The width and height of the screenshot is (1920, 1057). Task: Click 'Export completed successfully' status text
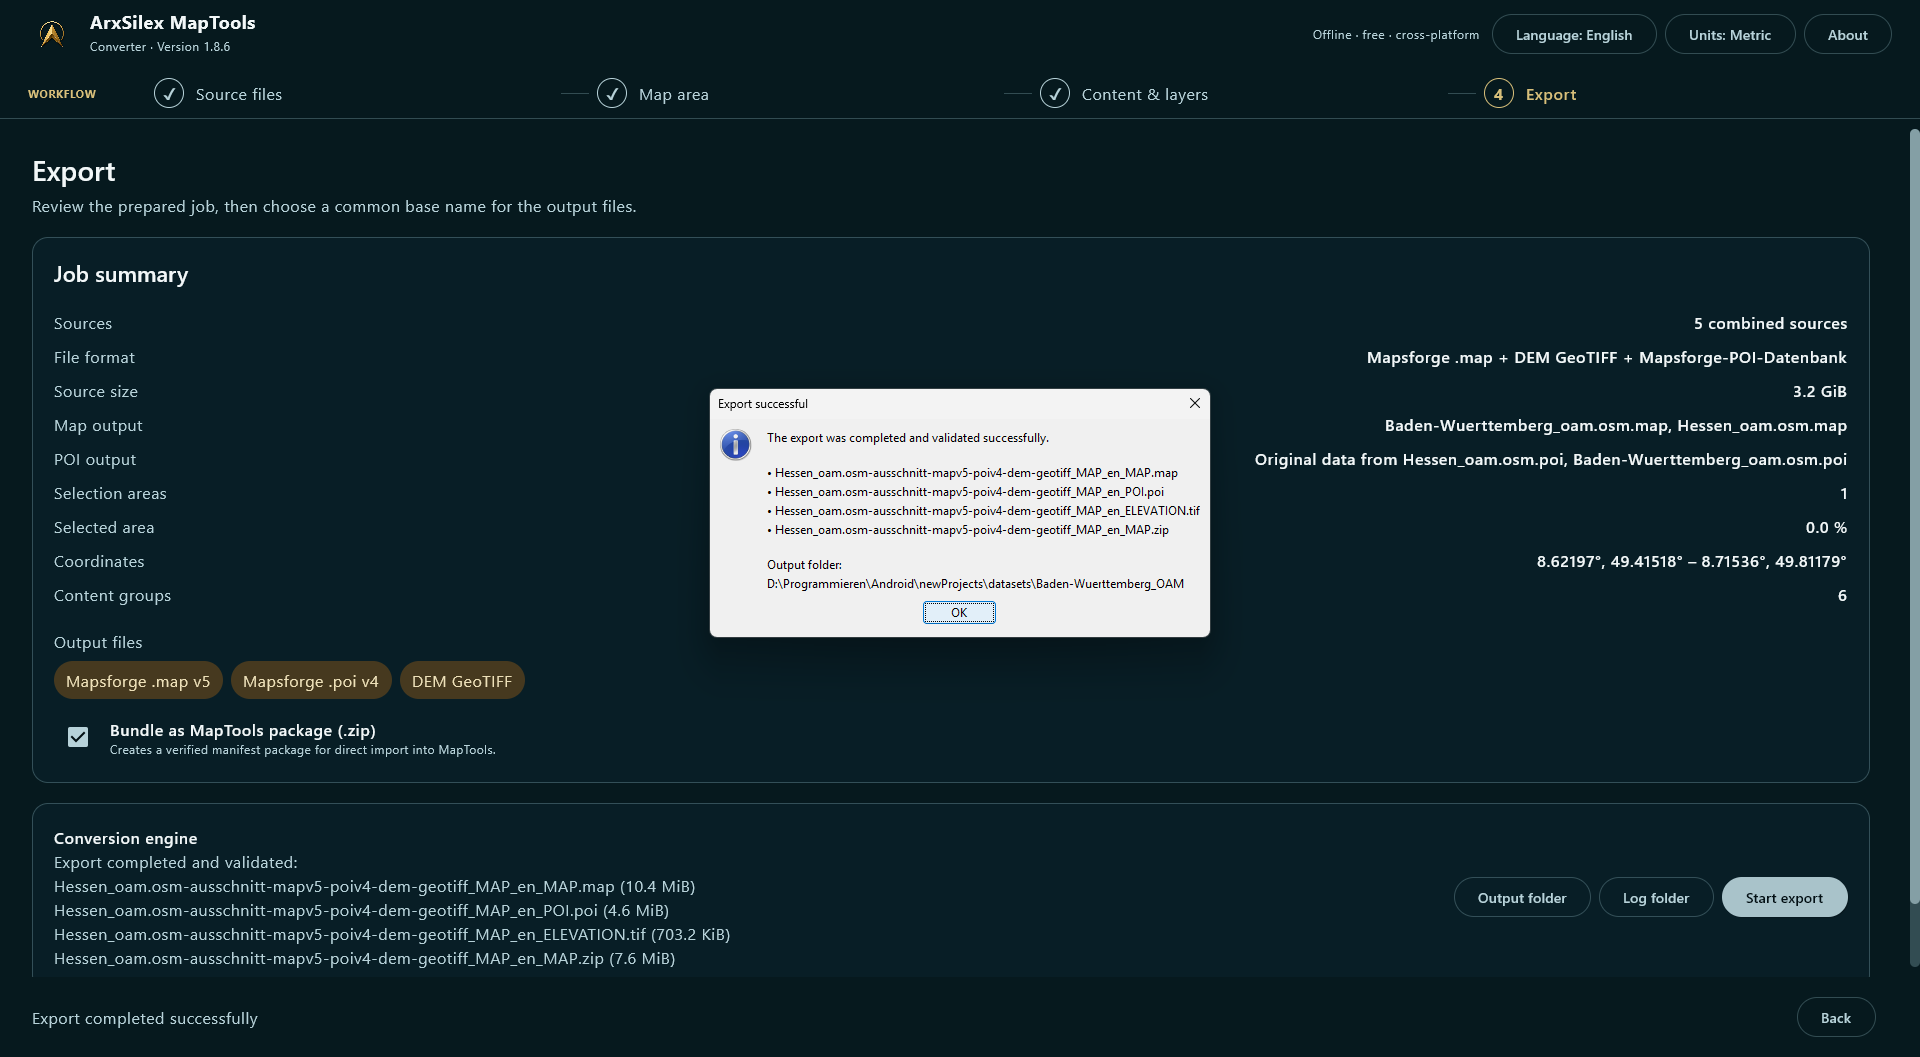pos(145,1019)
